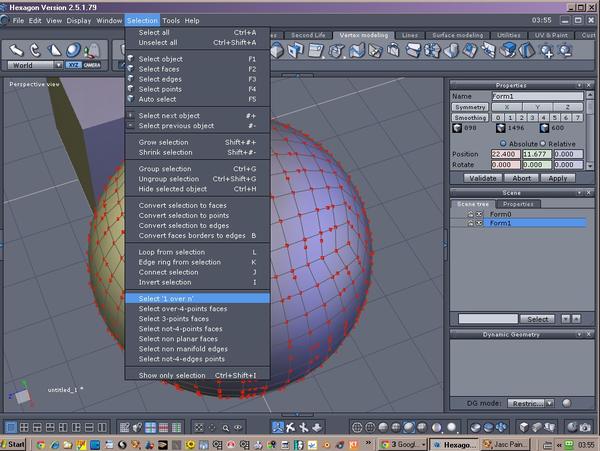The width and height of the screenshot is (600, 451).
Task: Select Form0 in the scene tree
Action: pyautogui.click(x=501, y=214)
